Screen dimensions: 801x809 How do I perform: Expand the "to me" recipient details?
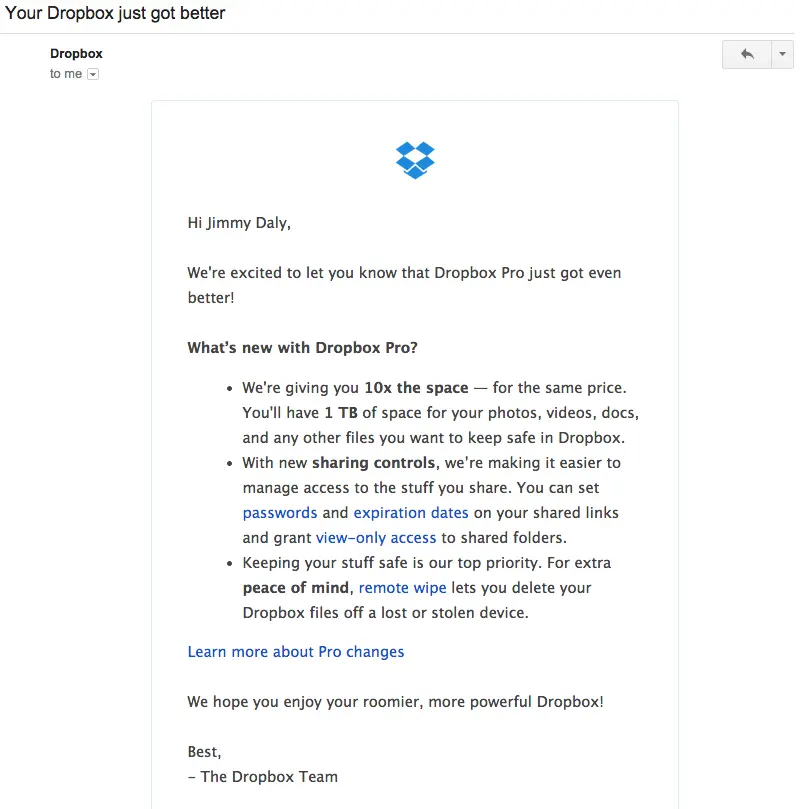pyautogui.click(x=92, y=73)
